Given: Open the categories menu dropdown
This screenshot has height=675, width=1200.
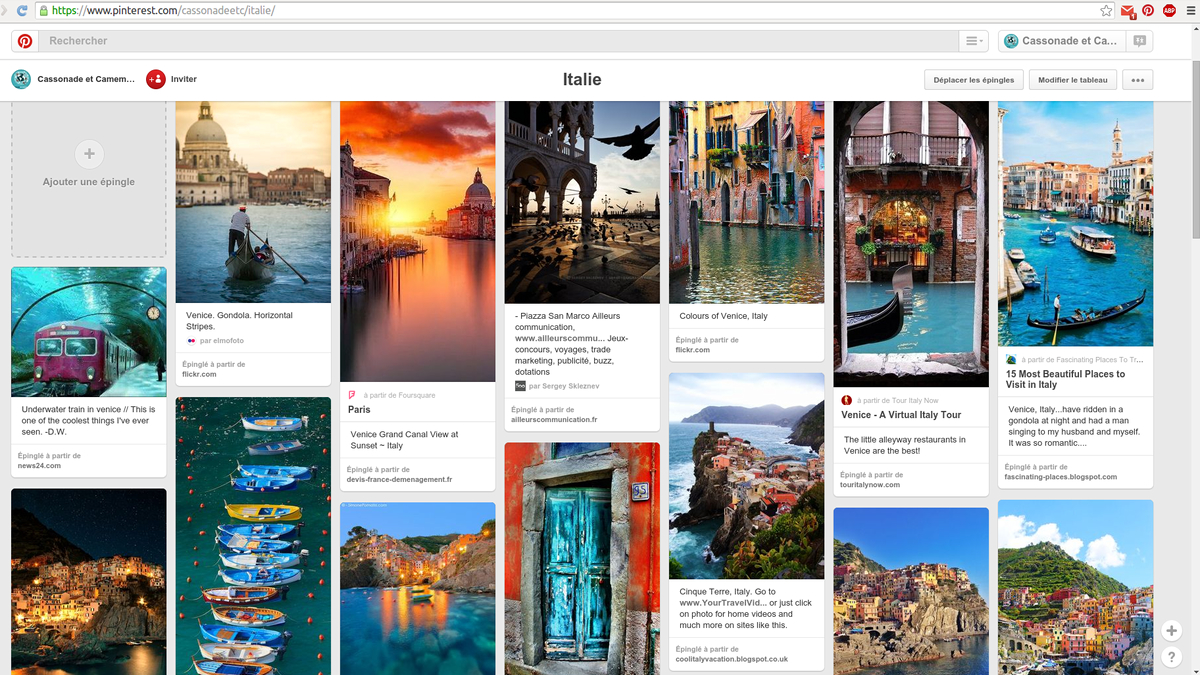Looking at the screenshot, I should point(972,41).
